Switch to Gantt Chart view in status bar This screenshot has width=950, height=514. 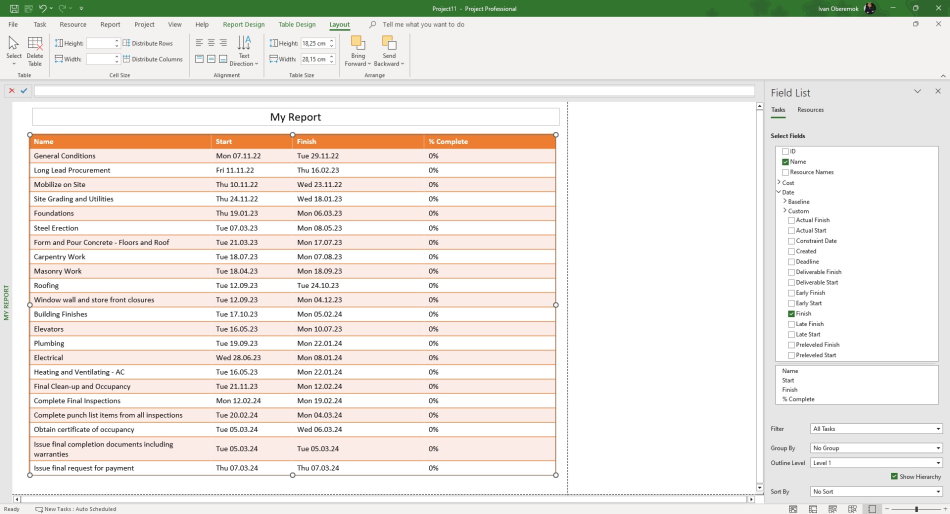click(793, 509)
